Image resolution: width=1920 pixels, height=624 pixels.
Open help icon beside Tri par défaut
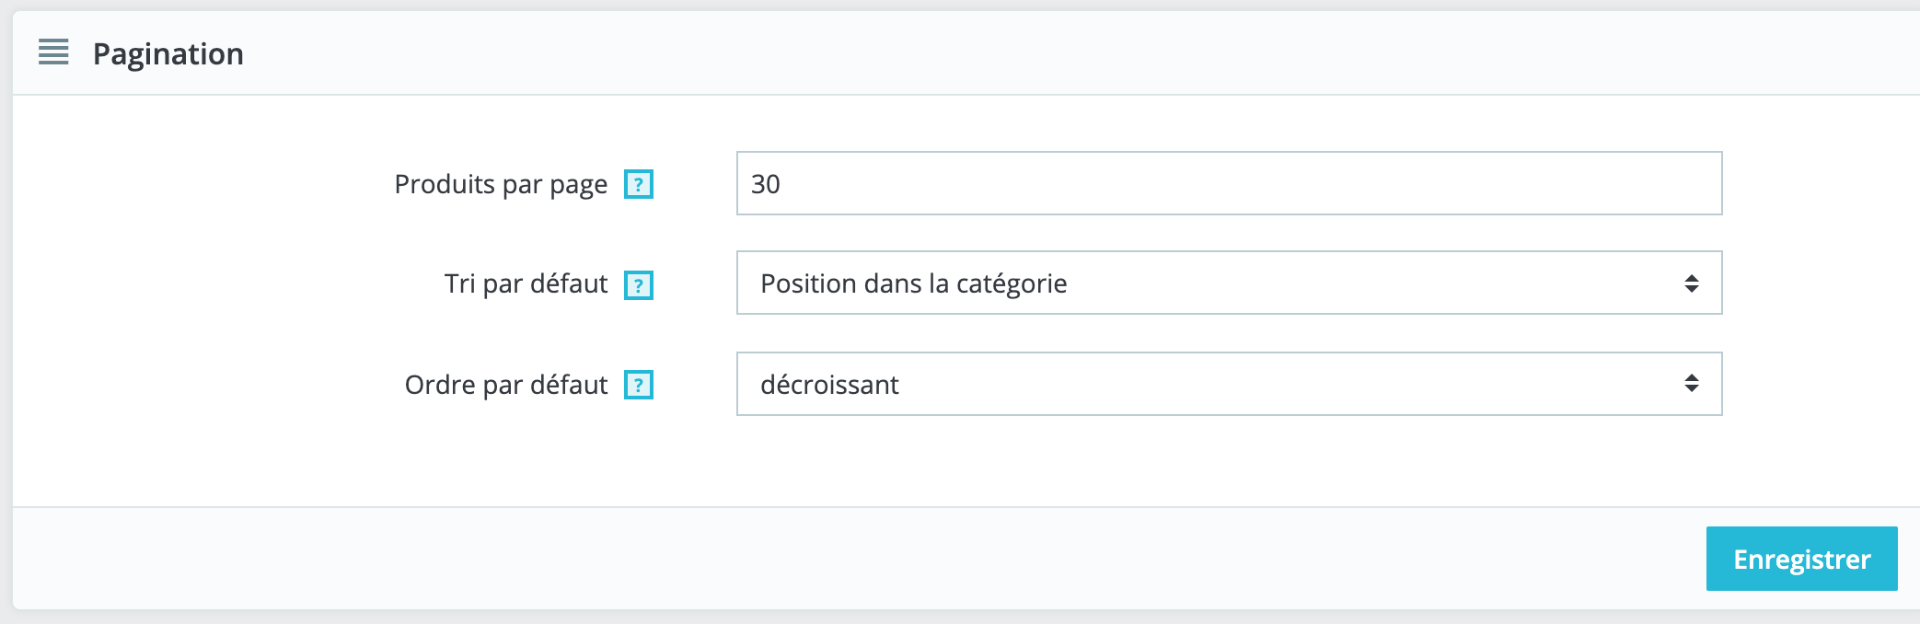(x=638, y=285)
